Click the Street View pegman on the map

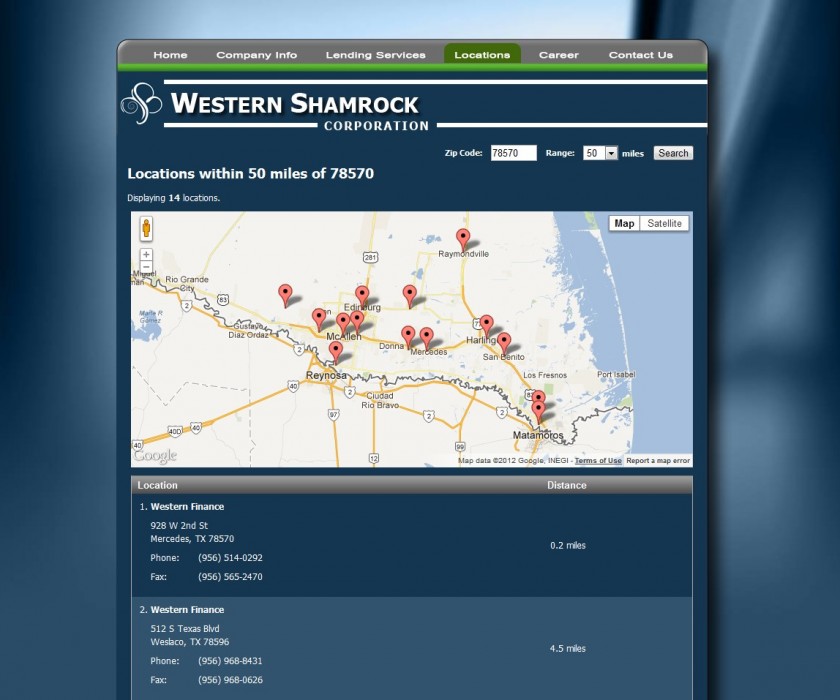146,228
